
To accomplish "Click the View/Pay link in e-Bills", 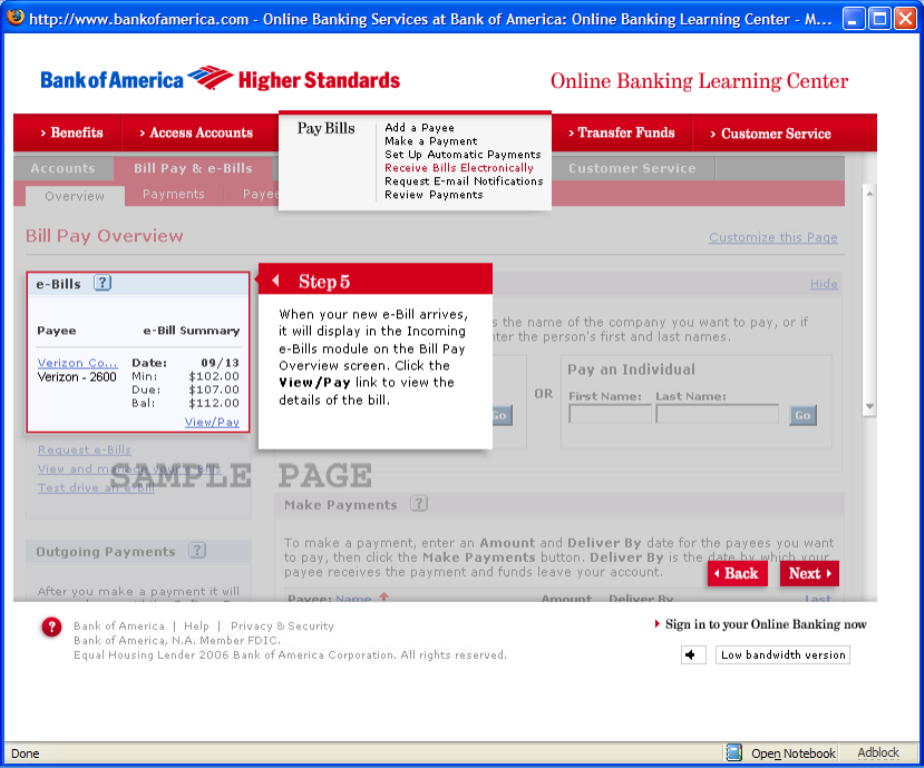I will (x=212, y=422).
